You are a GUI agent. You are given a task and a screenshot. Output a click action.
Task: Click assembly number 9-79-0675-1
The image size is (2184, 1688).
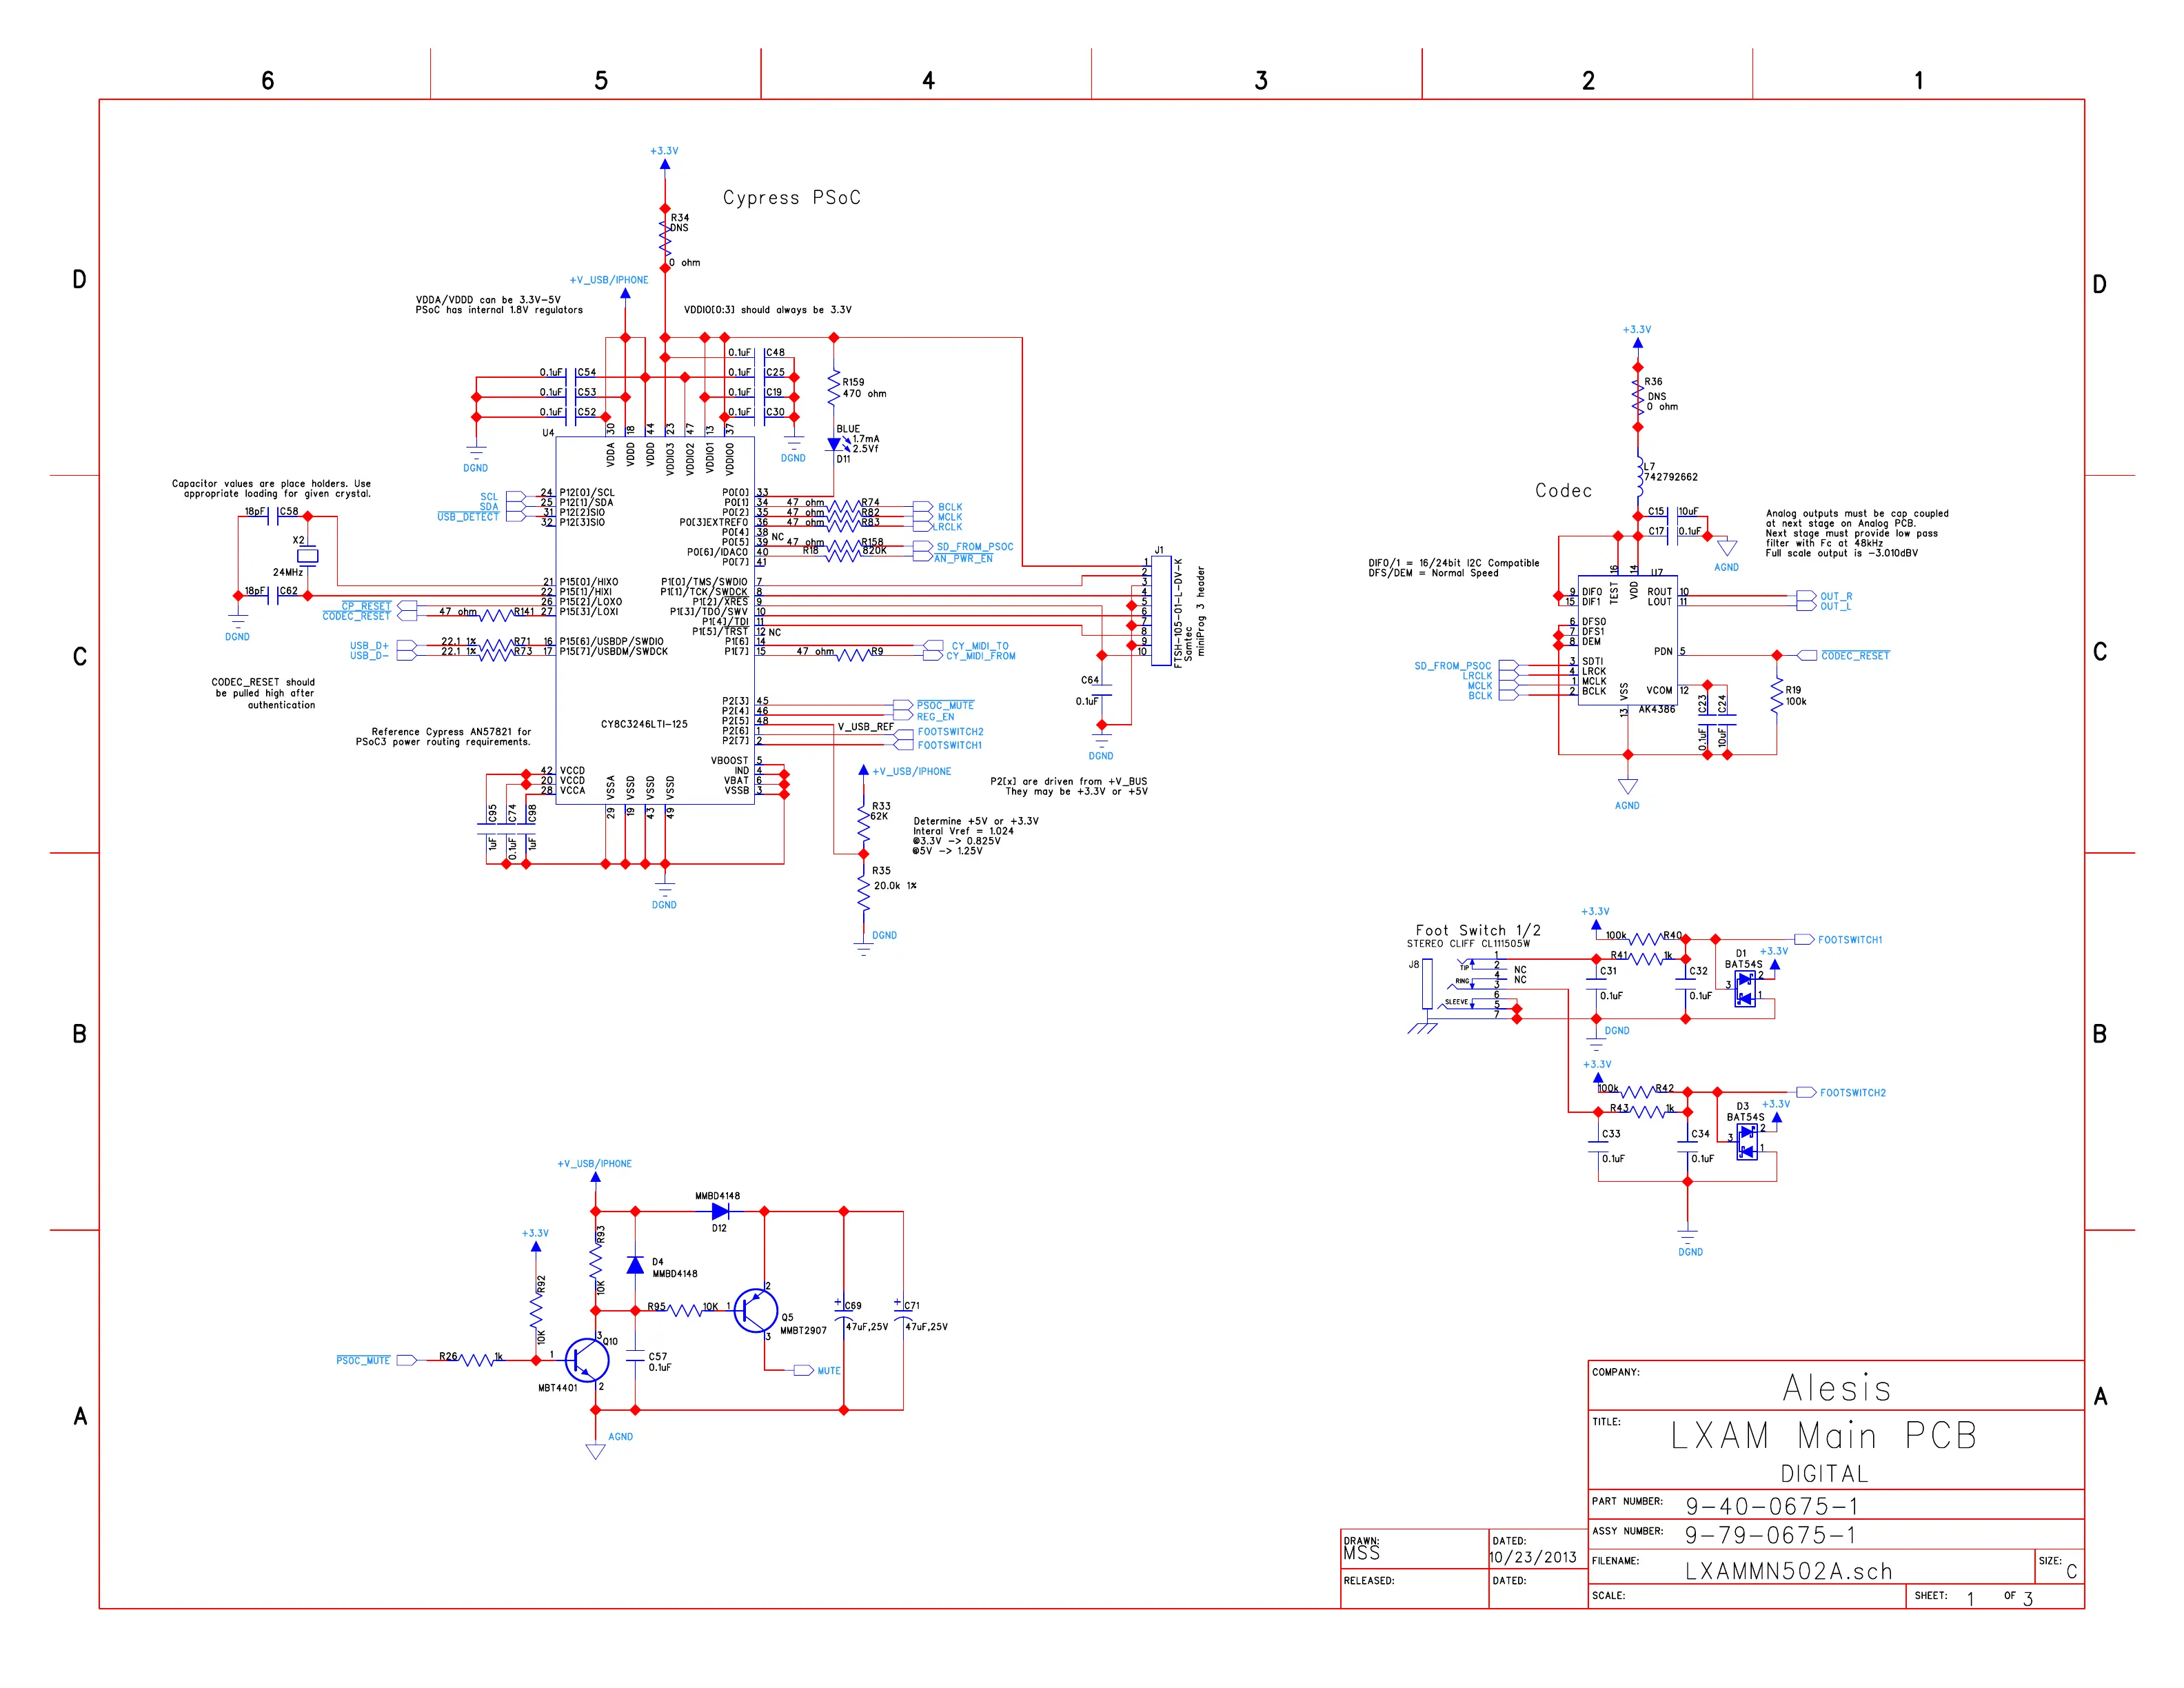(x=1771, y=1535)
